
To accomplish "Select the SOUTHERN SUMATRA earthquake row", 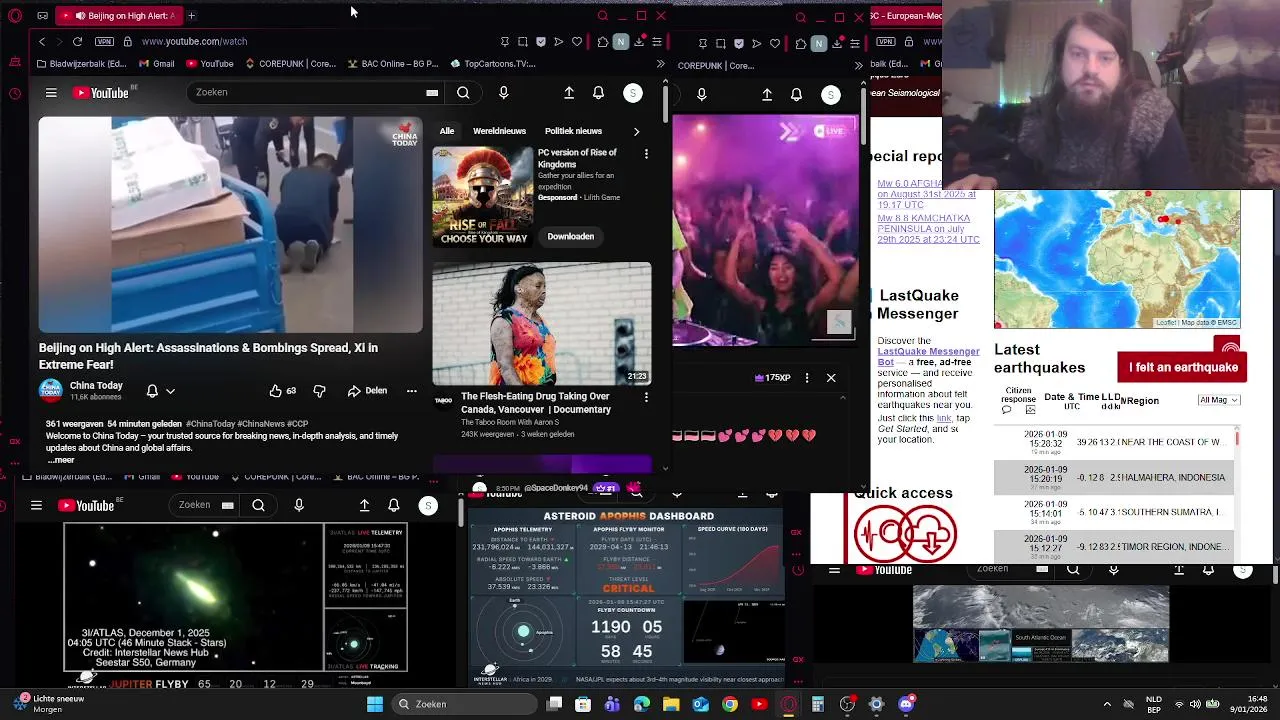I will [1114, 512].
